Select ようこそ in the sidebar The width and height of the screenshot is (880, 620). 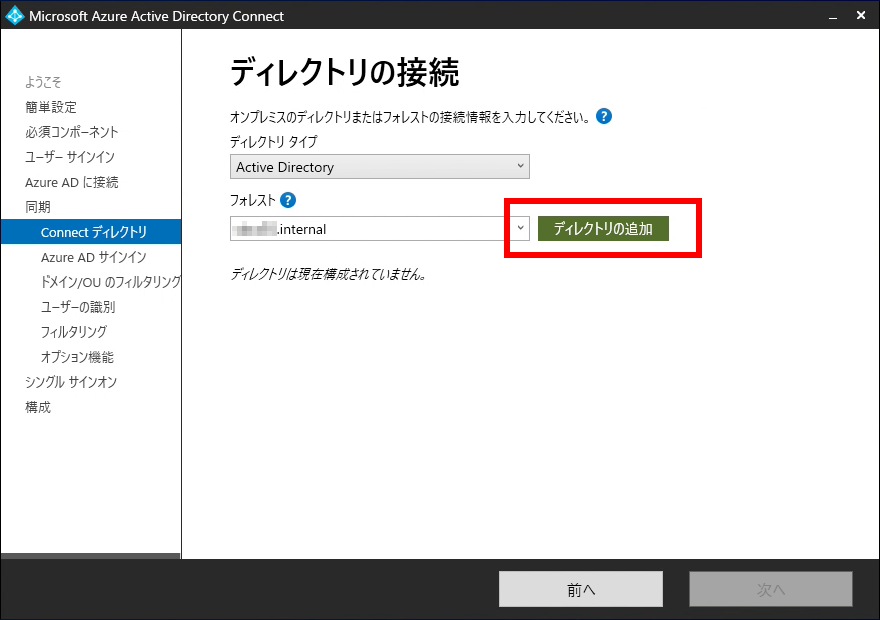click(43, 82)
